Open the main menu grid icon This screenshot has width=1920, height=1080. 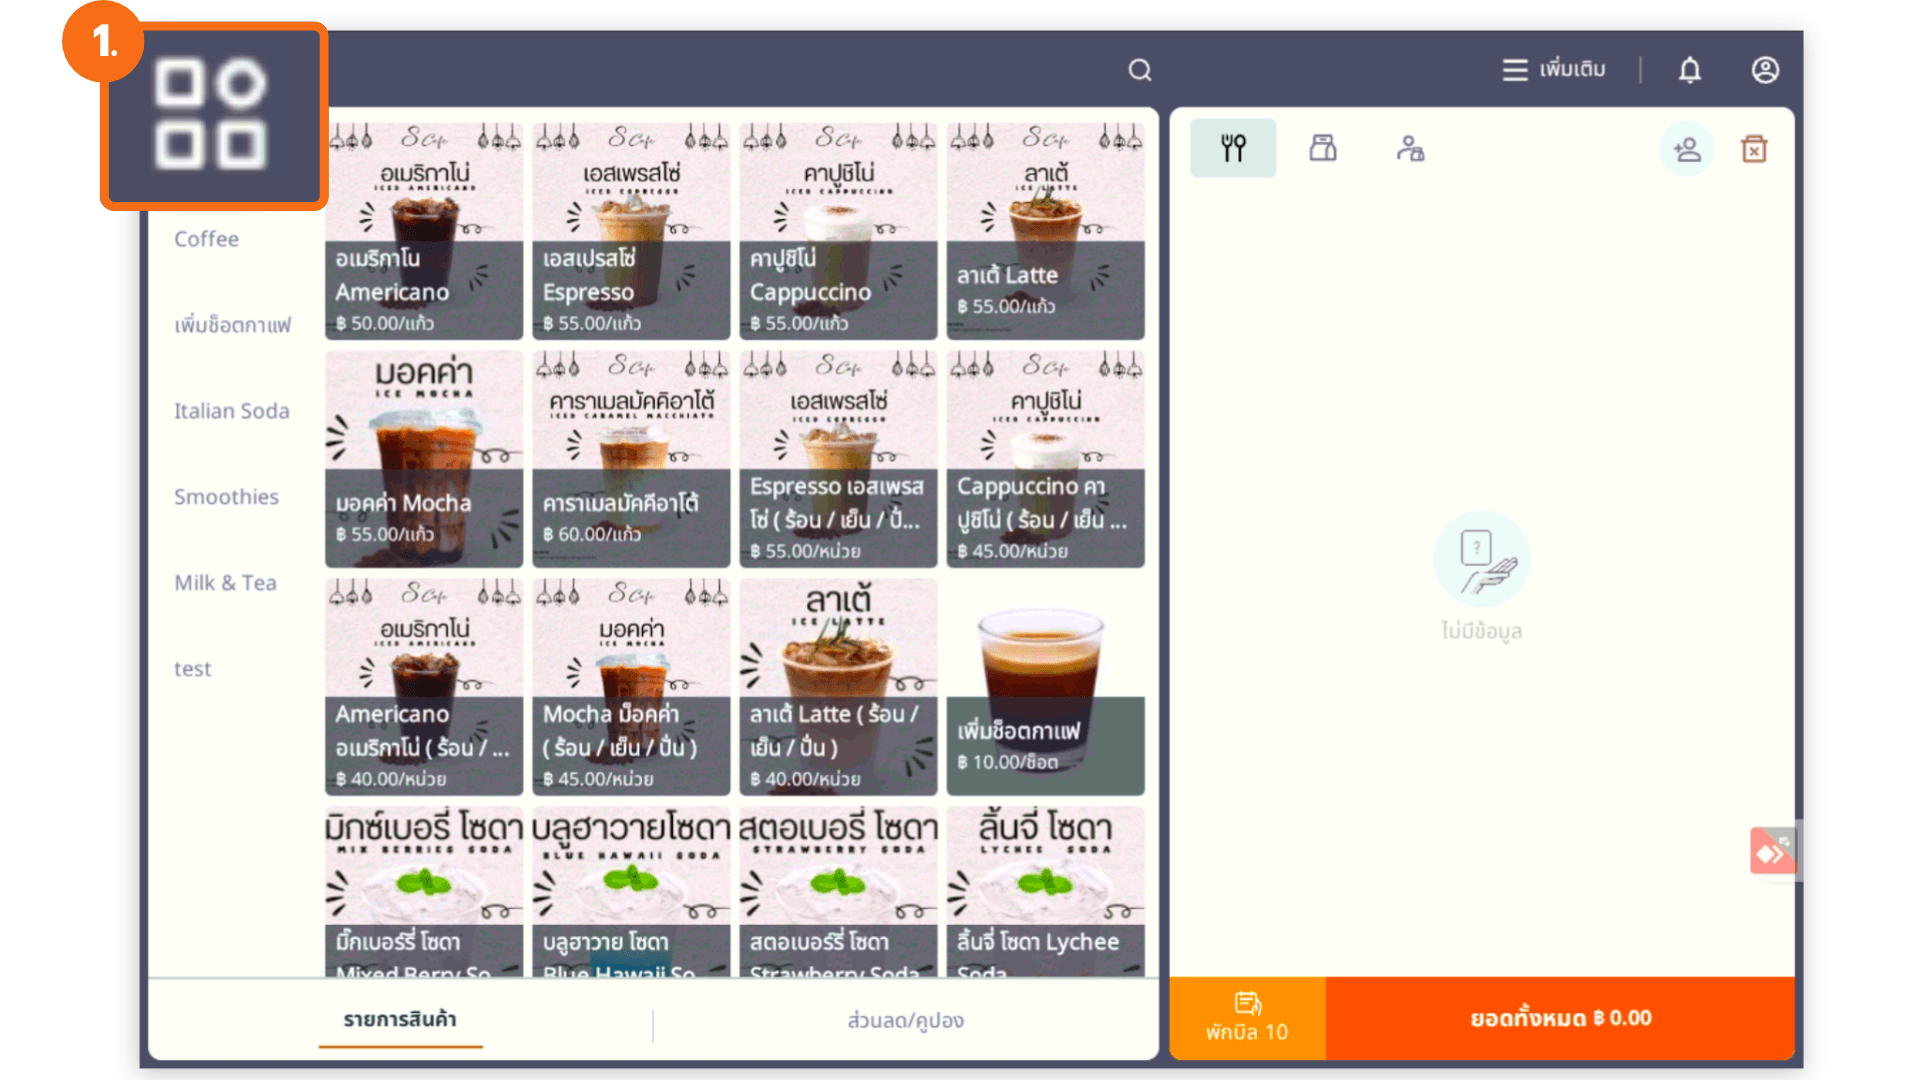pyautogui.click(x=211, y=113)
